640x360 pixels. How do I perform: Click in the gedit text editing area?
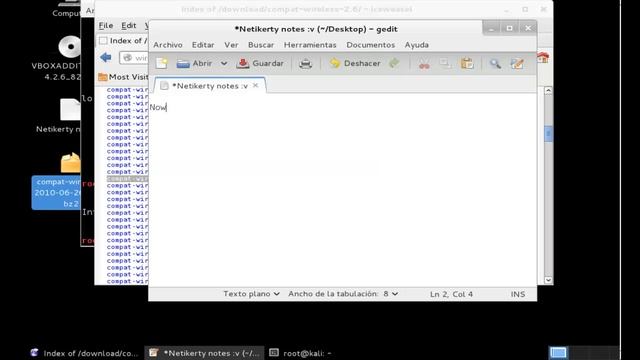click(343, 190)
